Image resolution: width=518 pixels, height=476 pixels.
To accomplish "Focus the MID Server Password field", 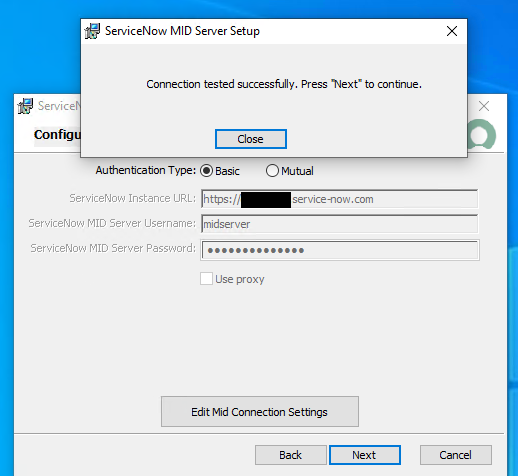I will (x=340, y=250).
